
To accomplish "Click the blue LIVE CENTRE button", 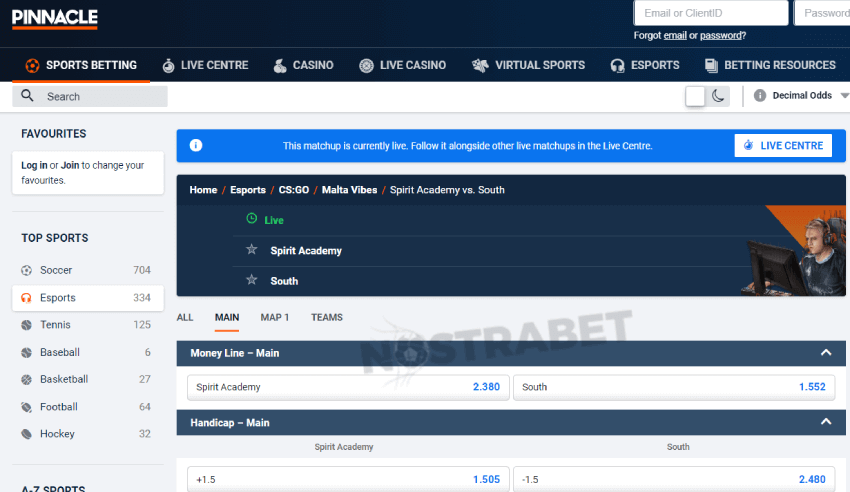I will [x=783, y=145].
